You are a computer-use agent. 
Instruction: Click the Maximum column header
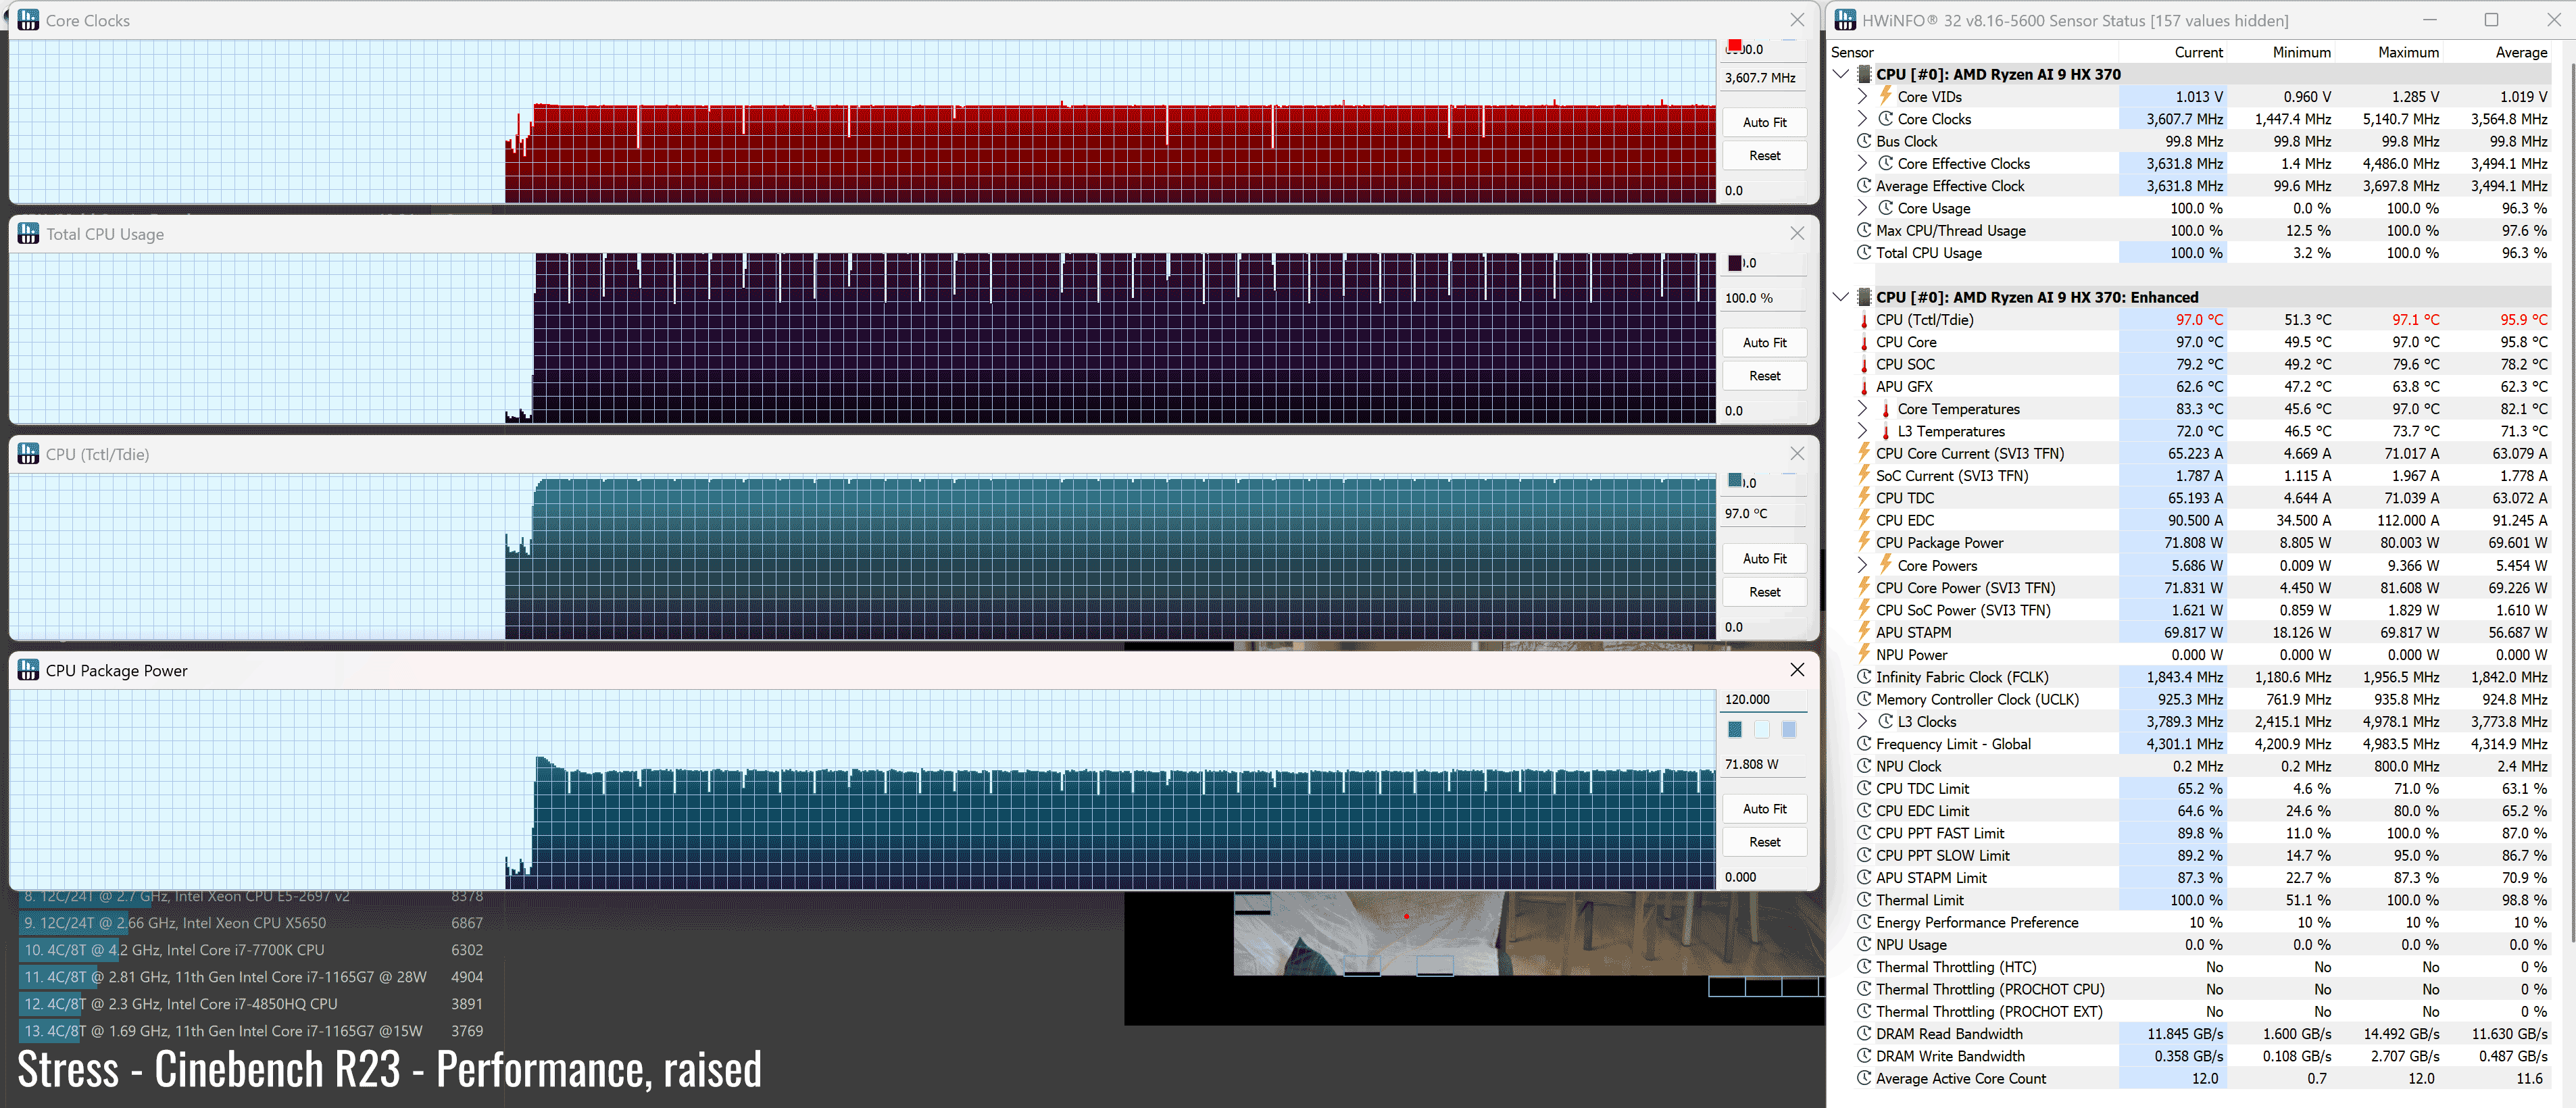(2407, 52)
